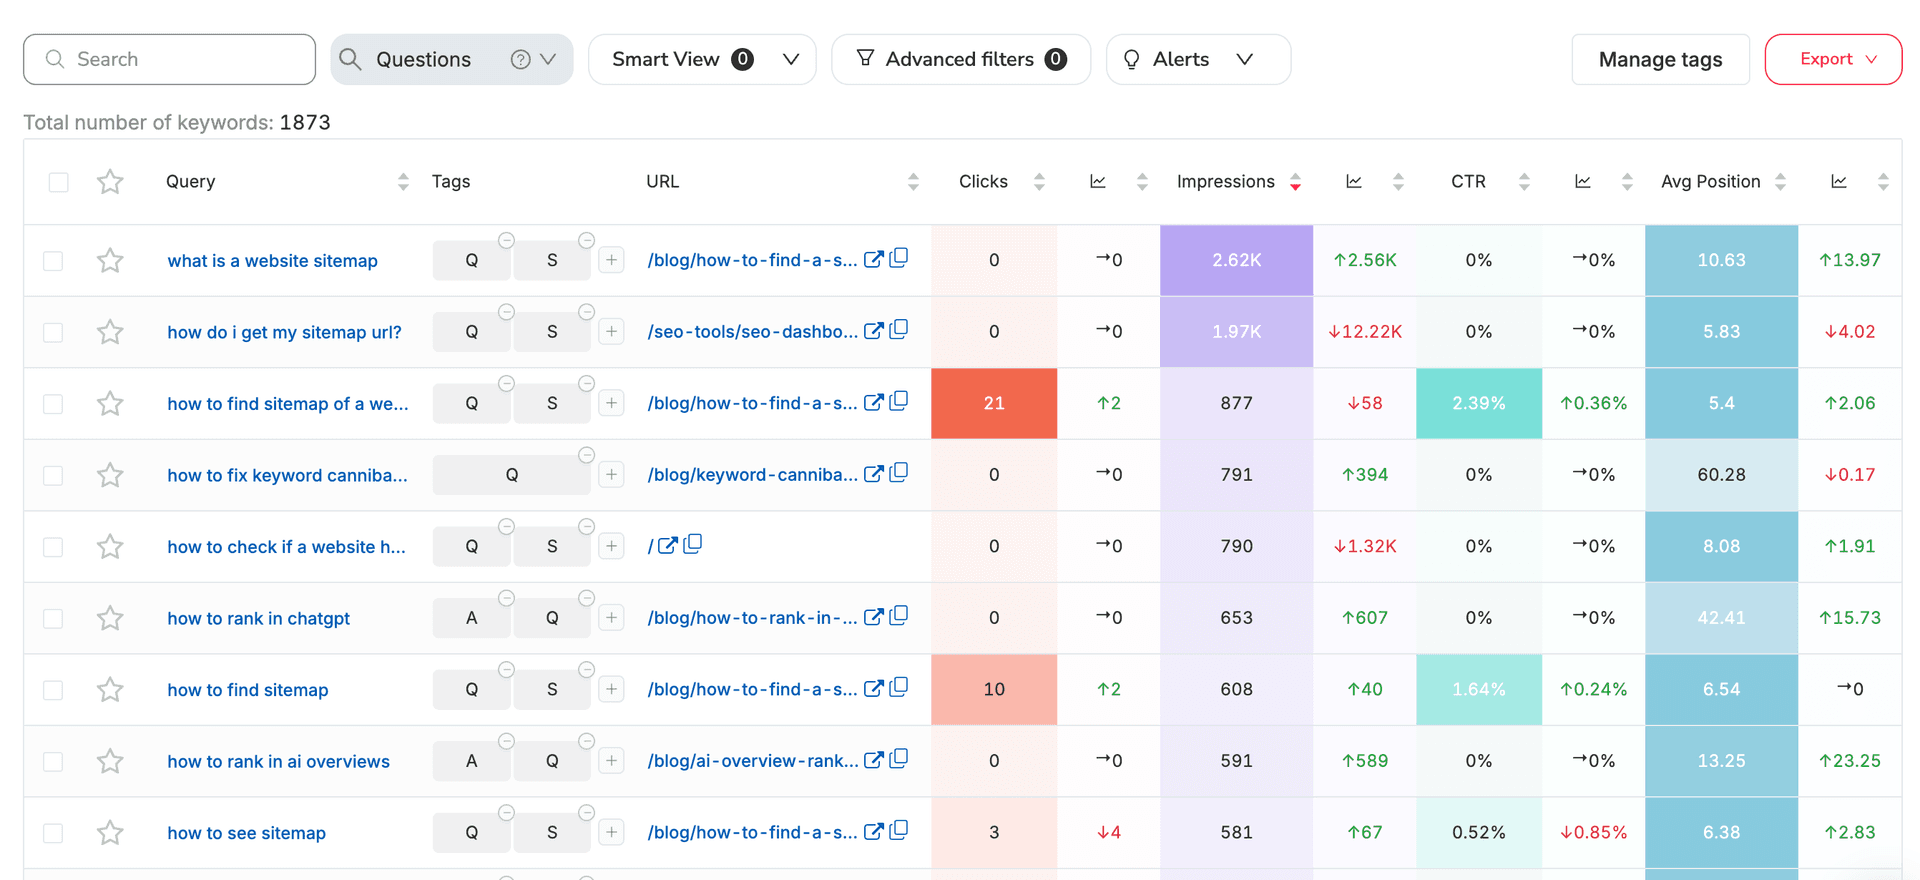Open external link for /blog/keyword-canniba... URL
The image size is (1920, 880).
click(x=873, y=474)
